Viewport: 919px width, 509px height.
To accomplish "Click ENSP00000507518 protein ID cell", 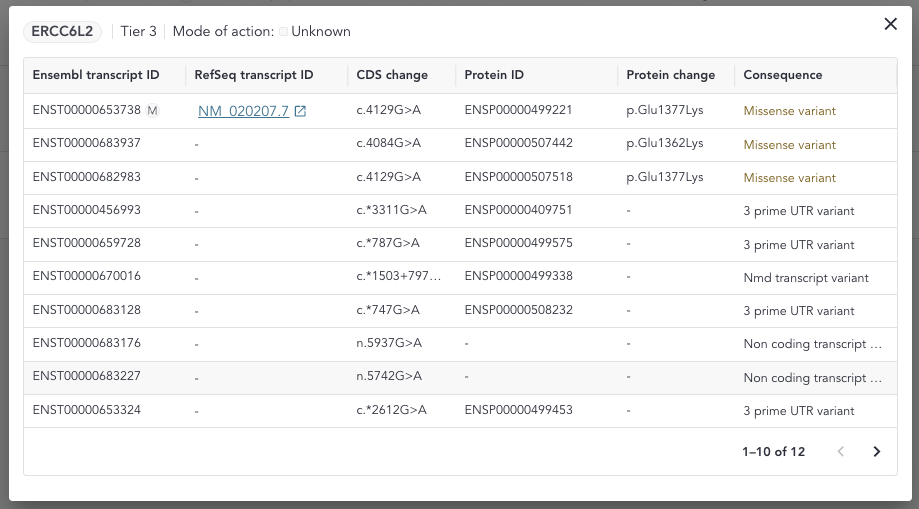I will 518,177.
